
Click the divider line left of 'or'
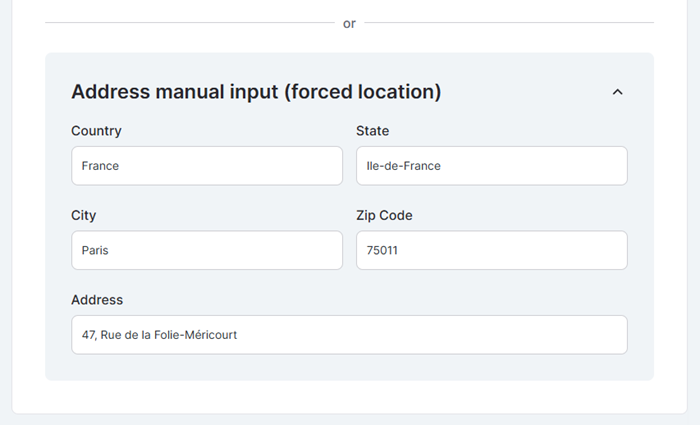click(190, 23)
